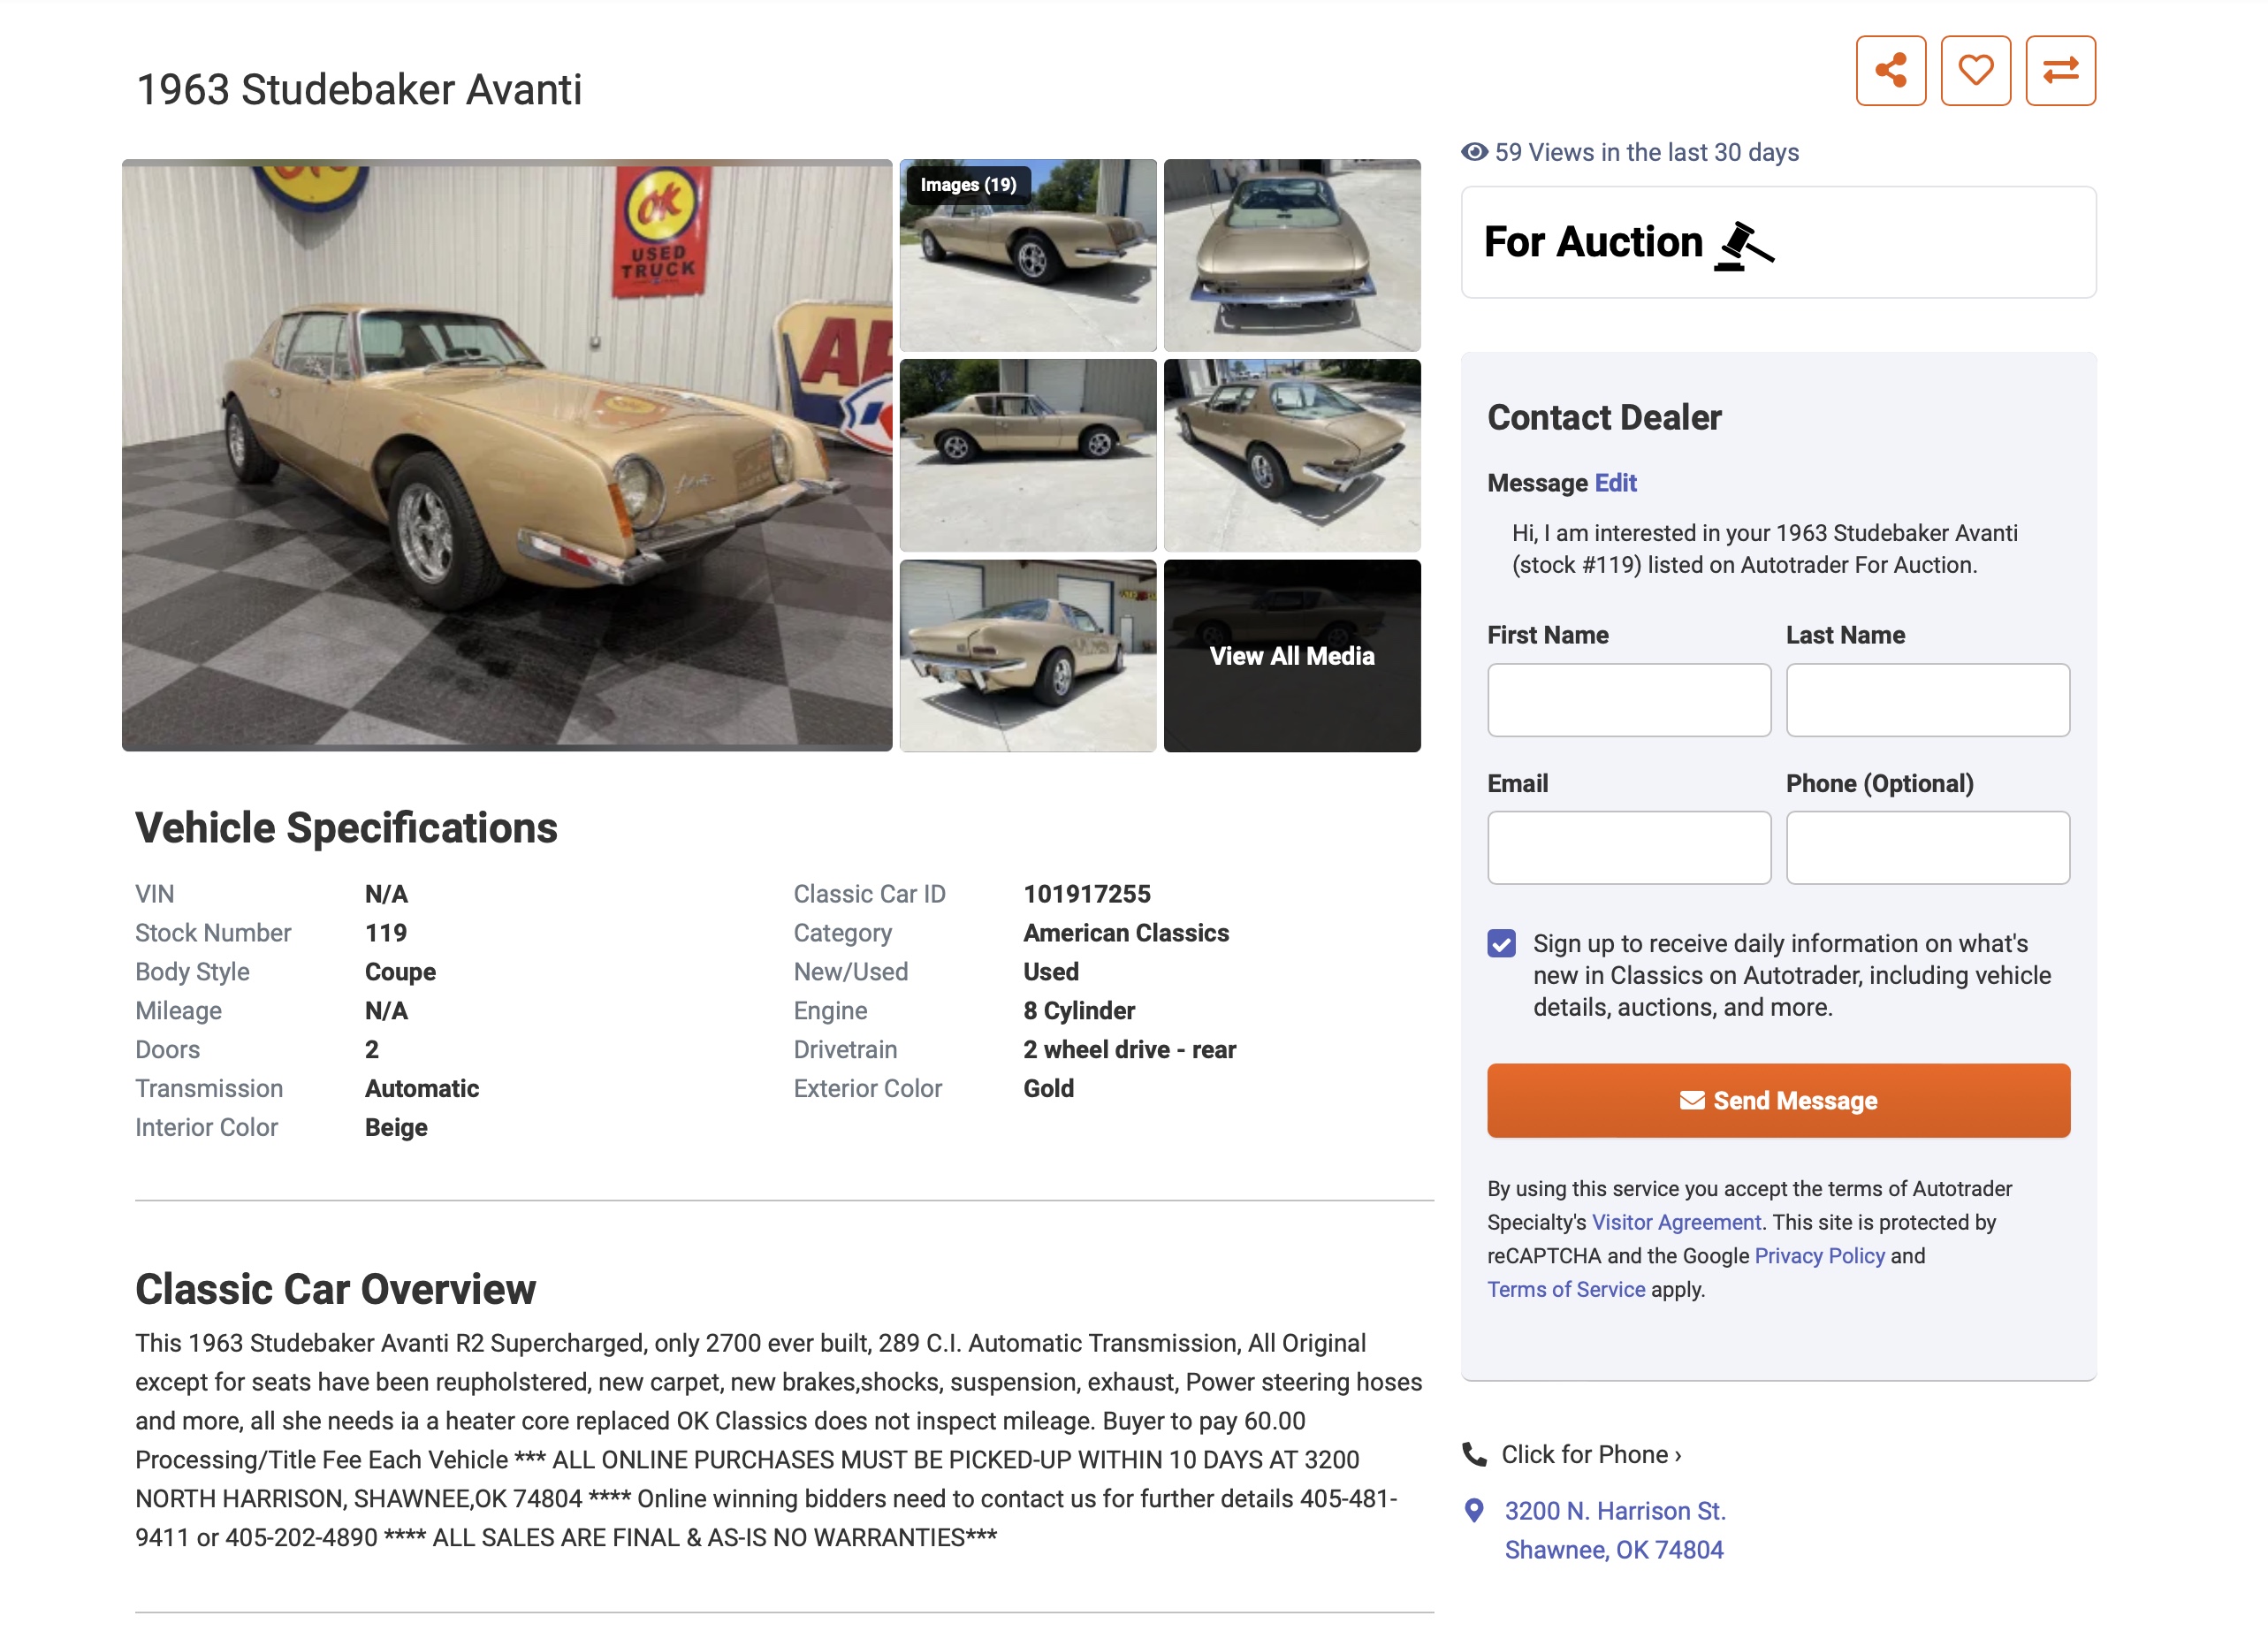
Task: Edit the dealer message
Action: pyautogui.click(x=1615, y=483)
